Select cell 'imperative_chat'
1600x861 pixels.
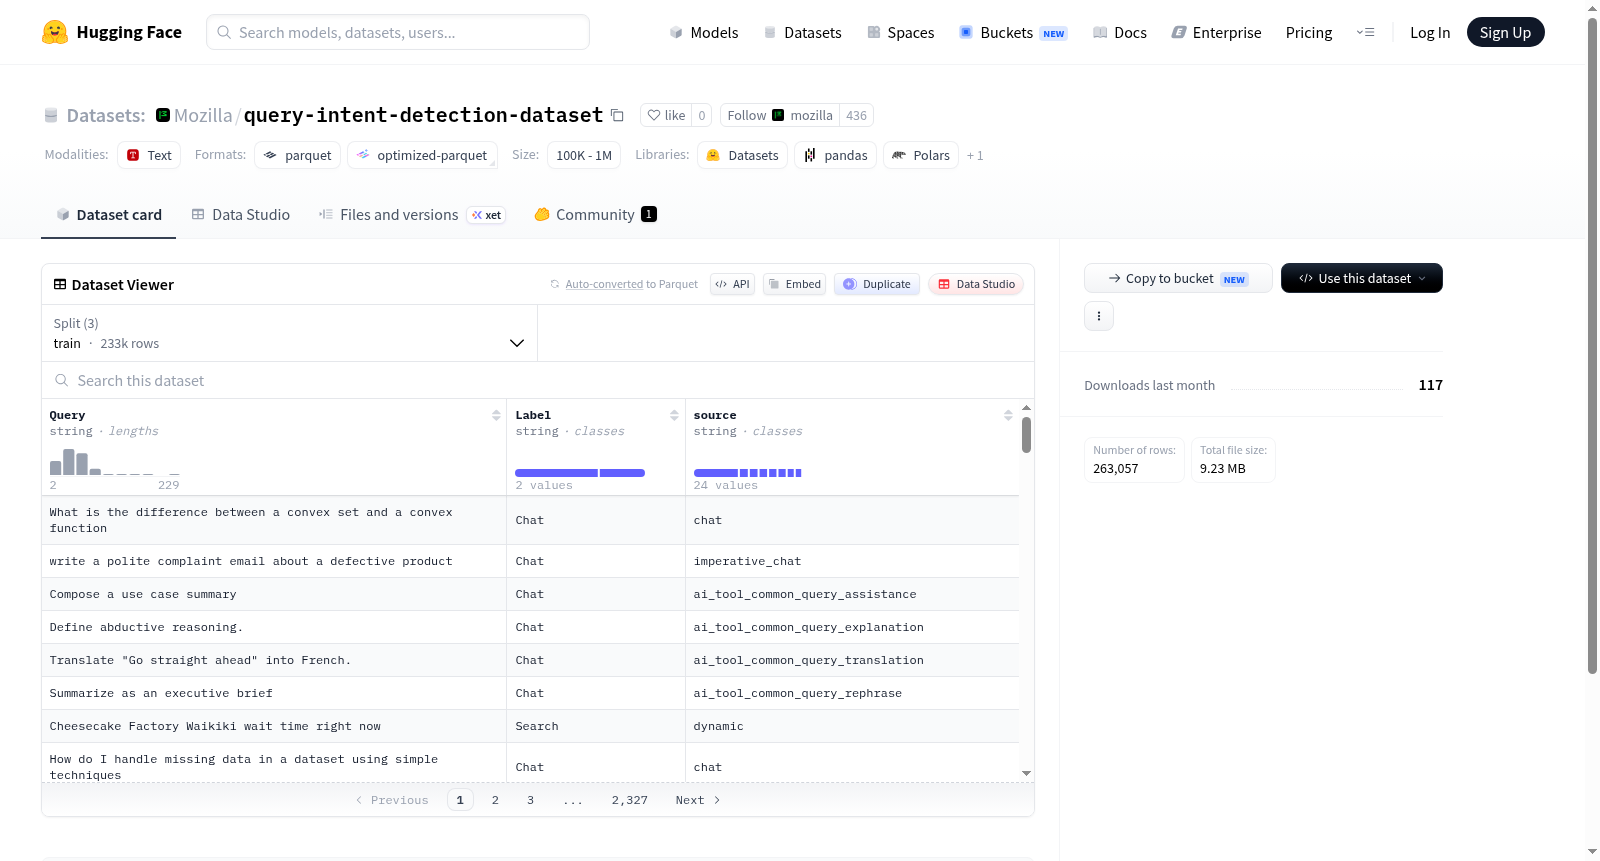pos(852,561)
